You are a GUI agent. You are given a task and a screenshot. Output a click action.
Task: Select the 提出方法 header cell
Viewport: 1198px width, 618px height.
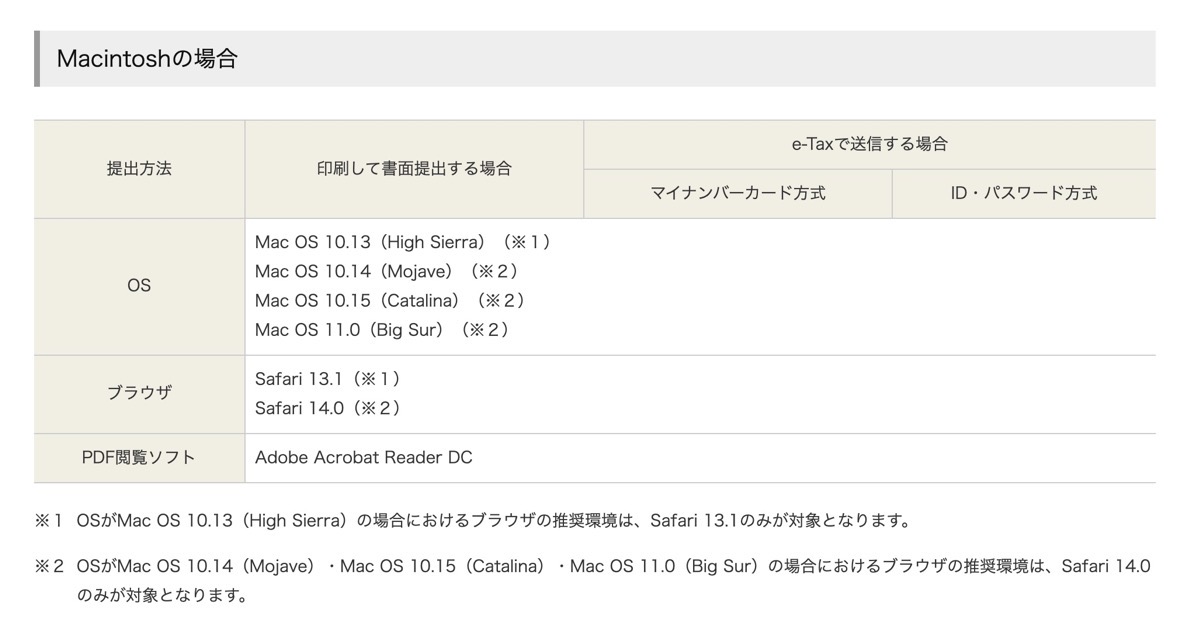tap(139, 169)
